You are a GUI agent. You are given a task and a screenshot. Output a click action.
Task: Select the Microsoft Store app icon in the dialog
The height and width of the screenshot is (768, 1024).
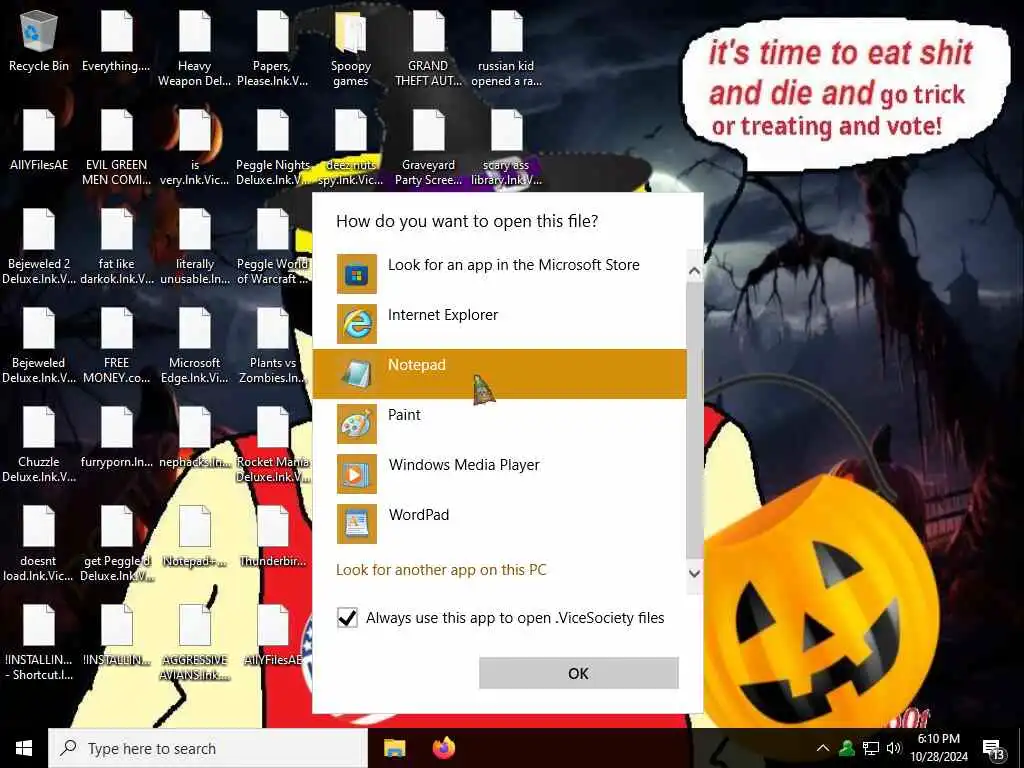click(x=357, y=274)
